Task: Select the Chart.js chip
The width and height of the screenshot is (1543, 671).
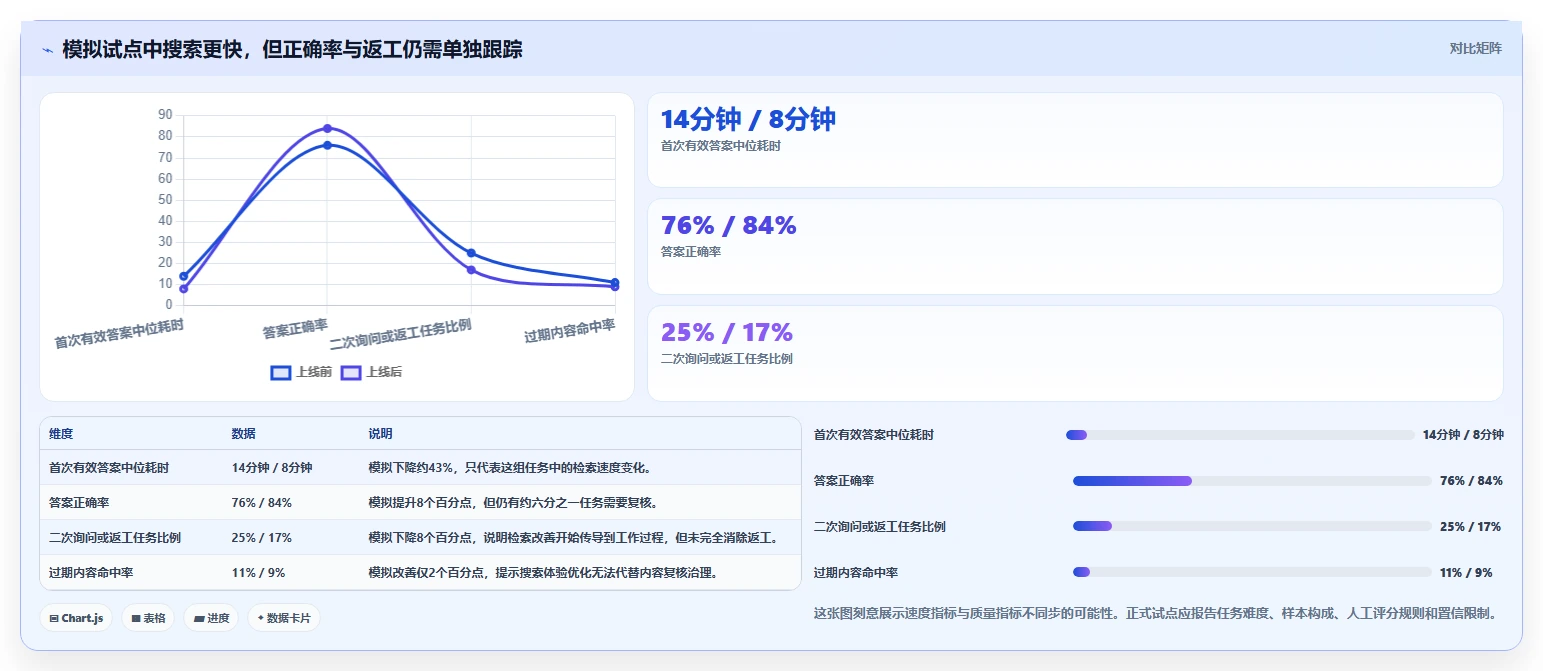Action: (x=76, y=618)
